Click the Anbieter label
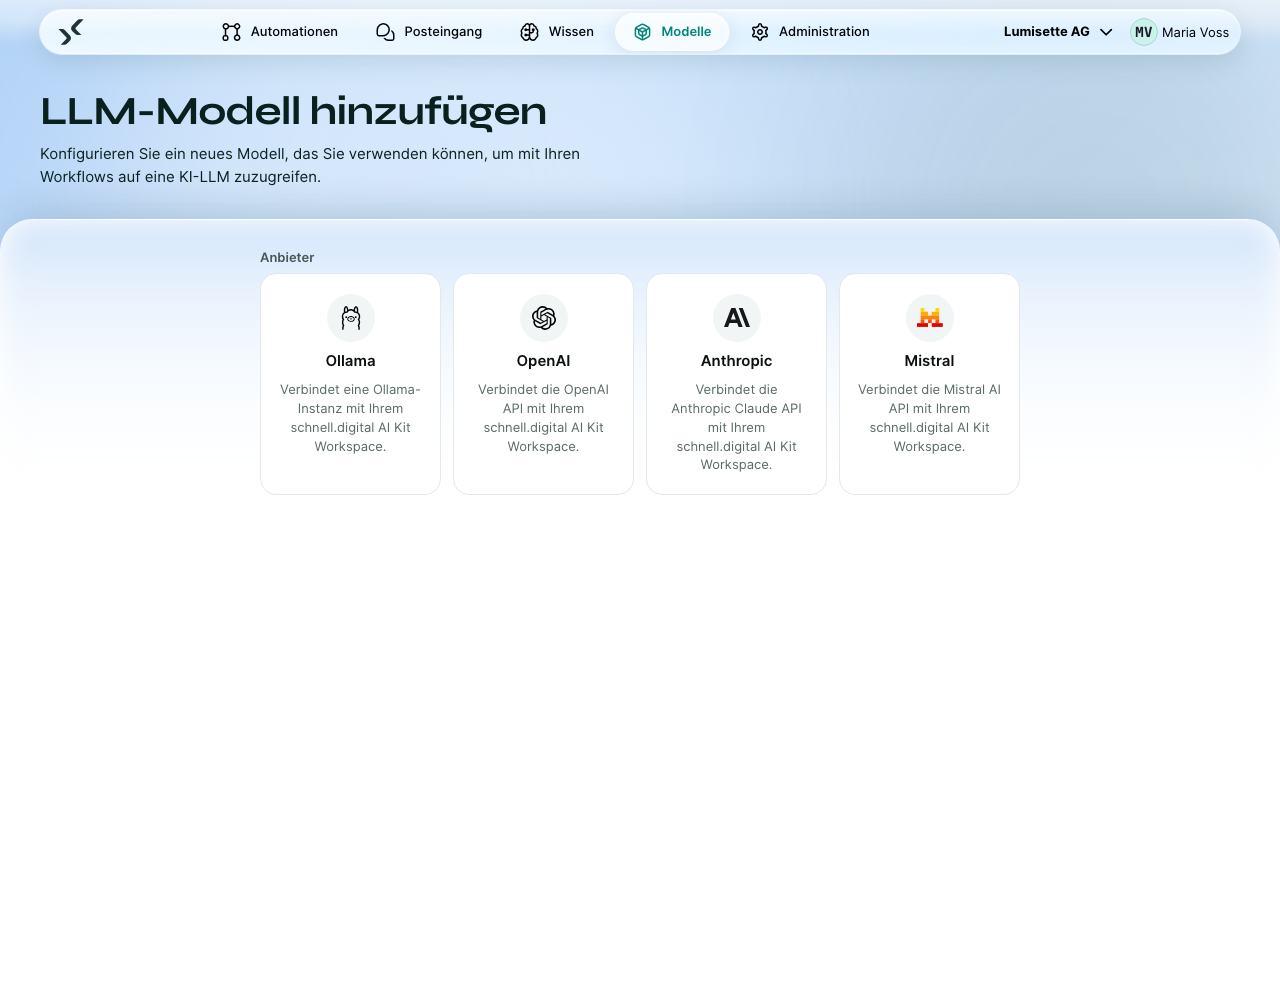The image size is (1280, 1000). pos(287,257)
